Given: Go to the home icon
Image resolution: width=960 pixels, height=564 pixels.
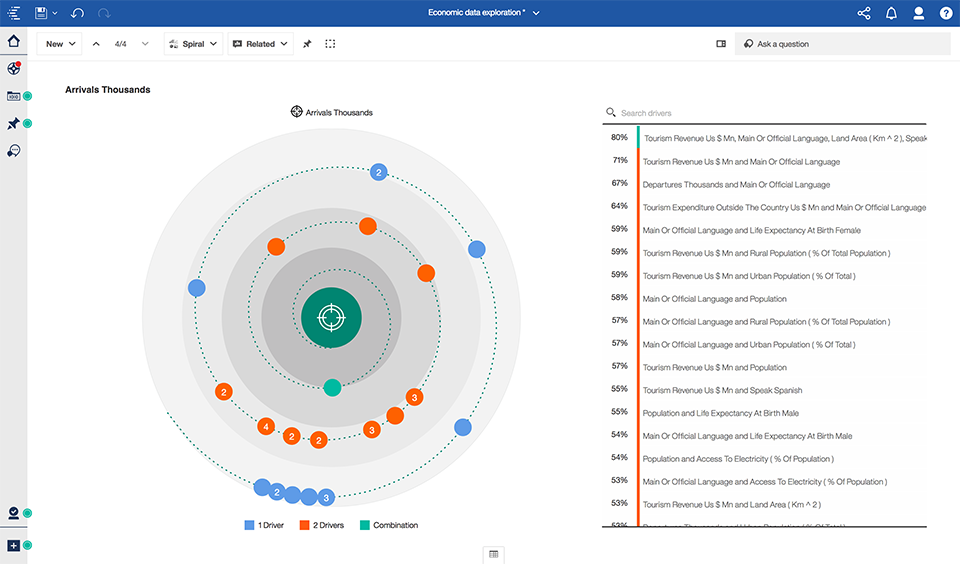Looking at the screenshot, I should click(x=13, y=41).
